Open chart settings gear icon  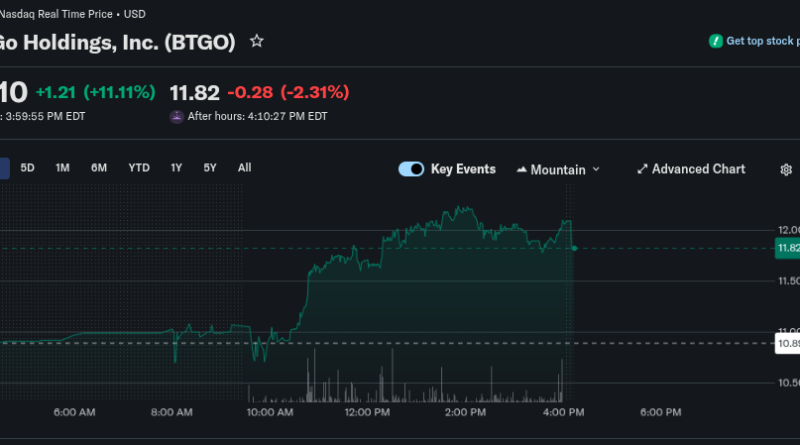pos(786,170)
